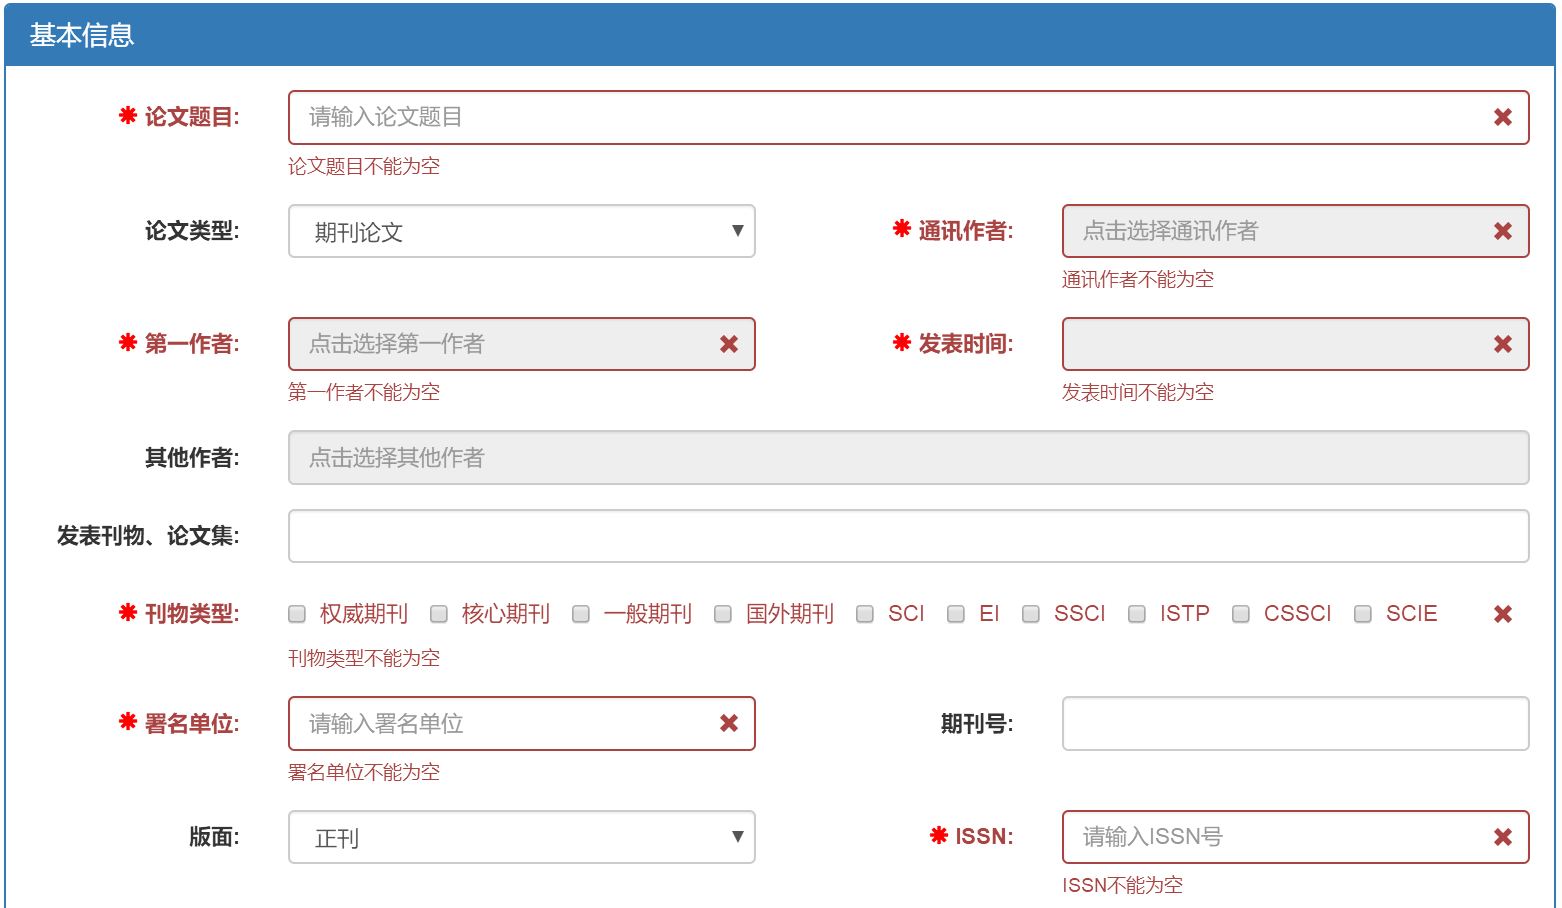Focus the 请输入论文题目 input field
1562x908 pixels.
point(890,118)
